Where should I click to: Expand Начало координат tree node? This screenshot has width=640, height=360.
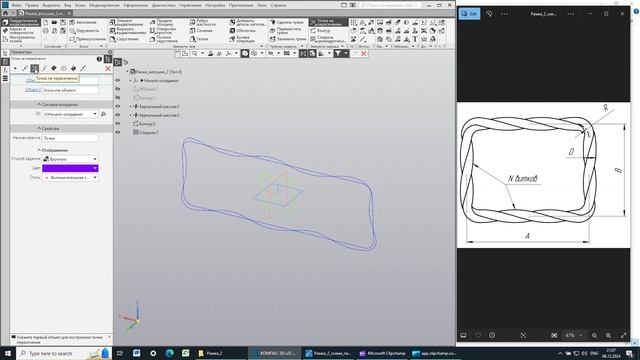[x=131, y=80]
